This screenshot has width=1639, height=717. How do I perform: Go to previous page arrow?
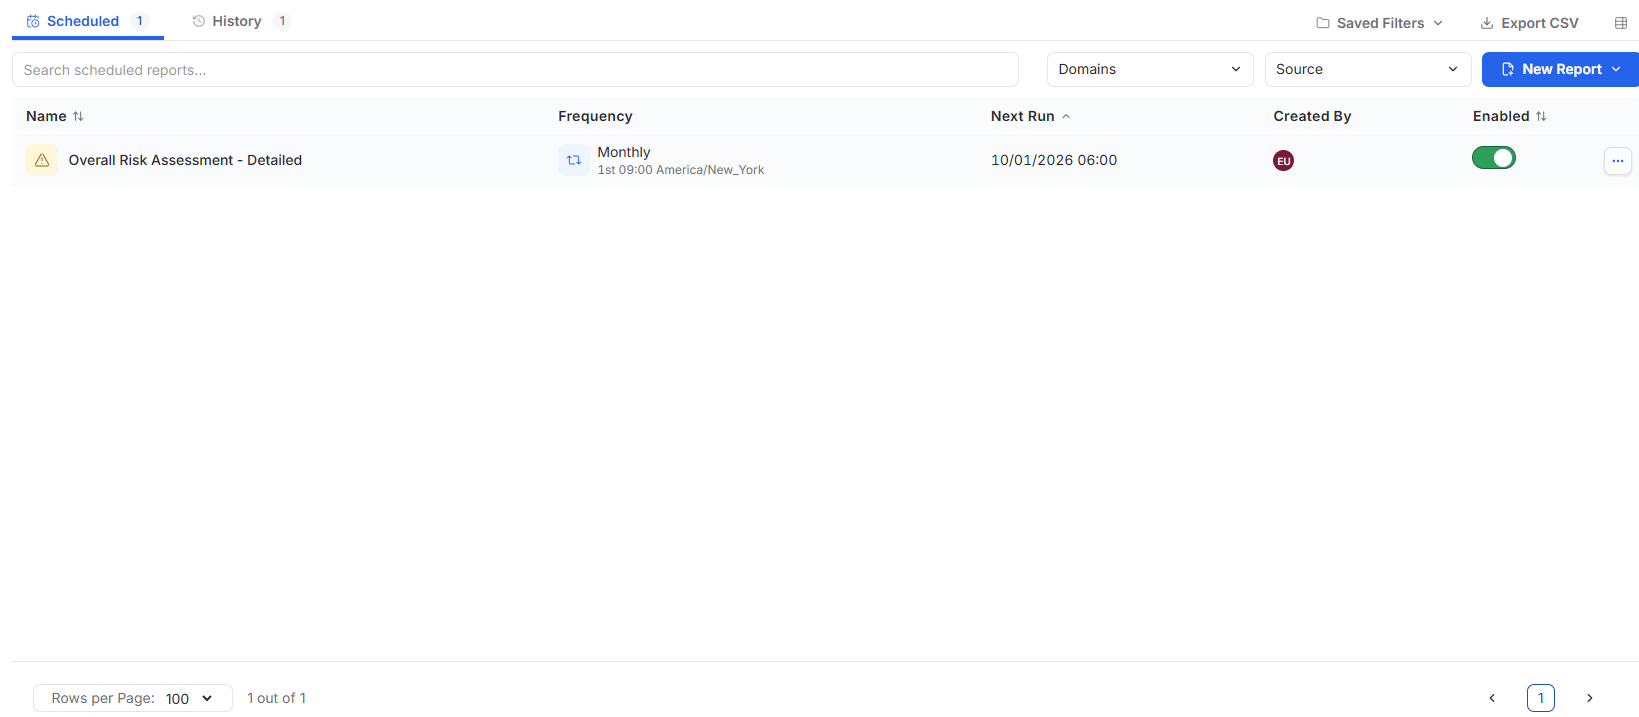tap(1492, 698)
